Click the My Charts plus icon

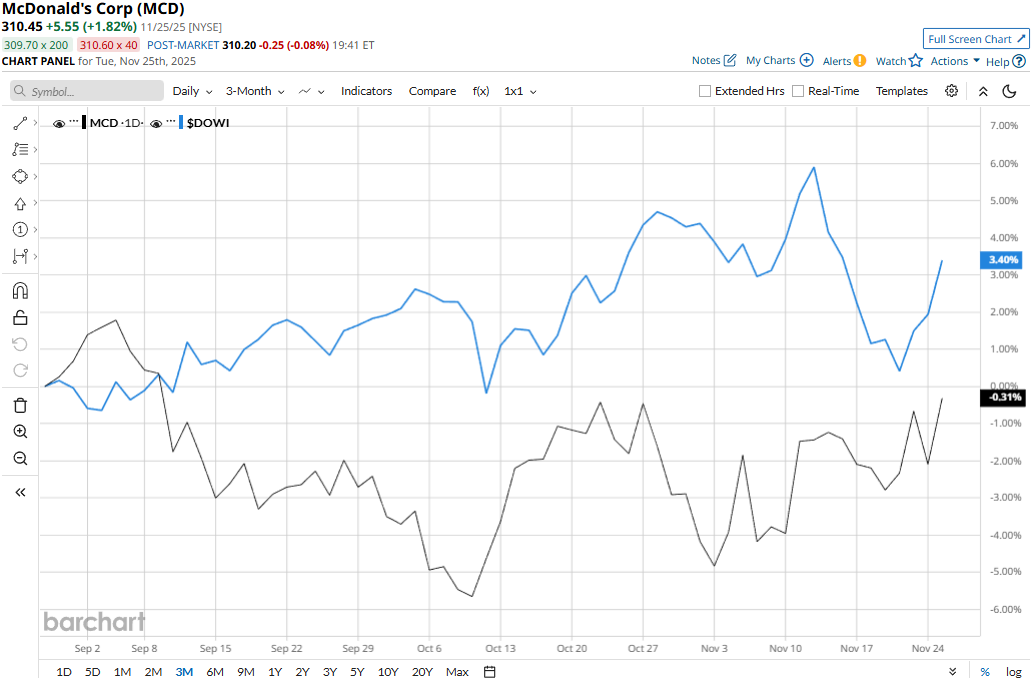coord(806,60)
